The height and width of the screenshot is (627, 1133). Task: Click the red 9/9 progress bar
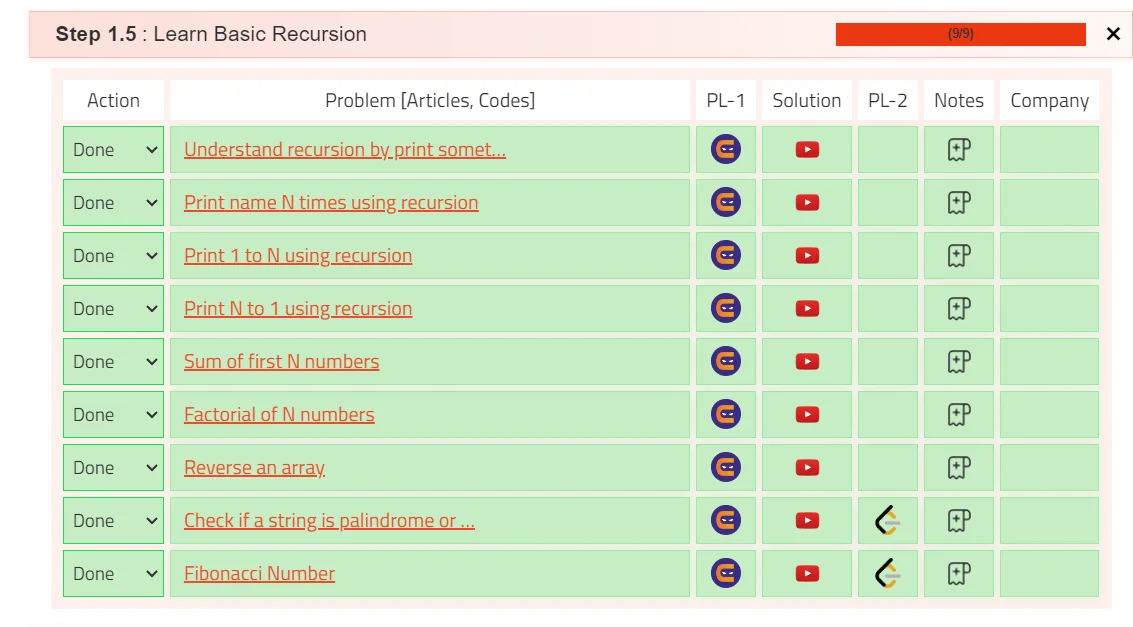click(960, 34)
